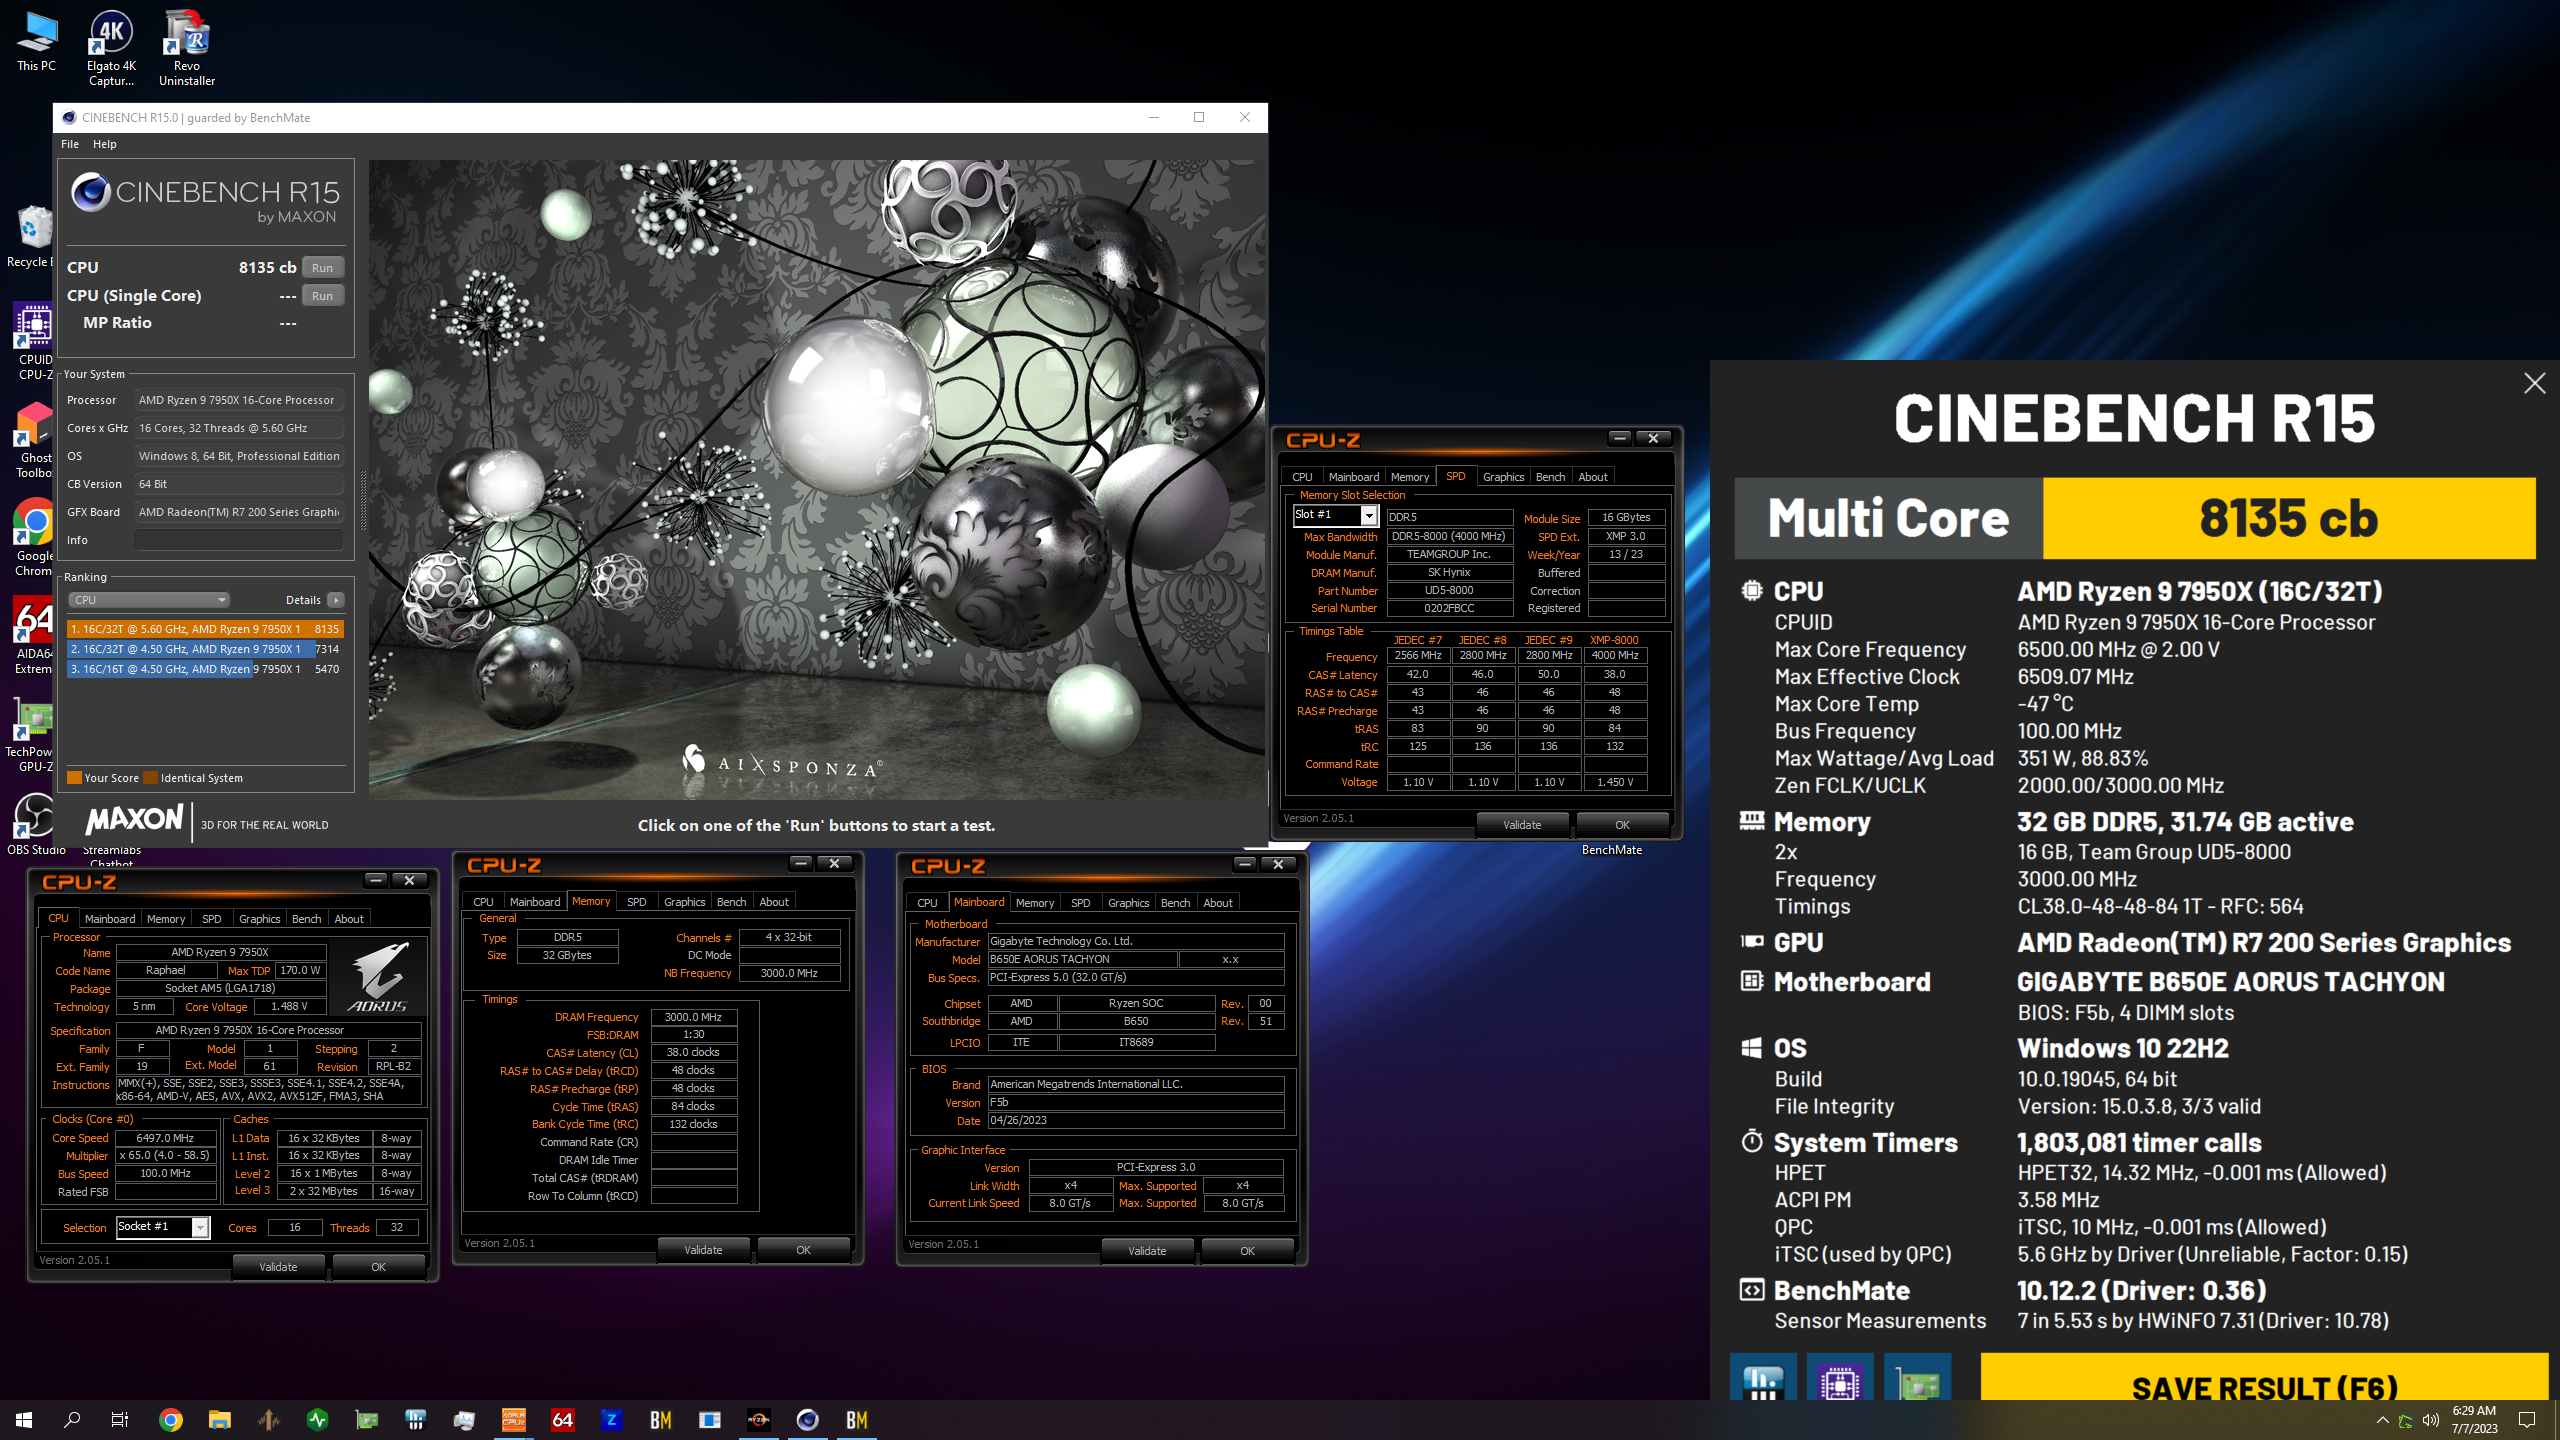The width and height of the screenshot is (2560, 1440).
Task: Open the Ranking CPU dropdown
Action: [x=149, y=600]
